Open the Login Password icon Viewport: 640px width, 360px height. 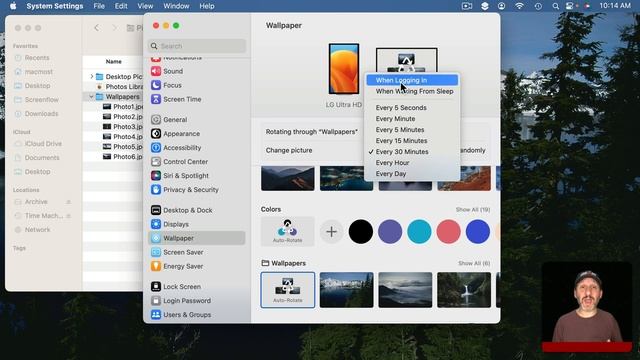(x=156, y=301)
